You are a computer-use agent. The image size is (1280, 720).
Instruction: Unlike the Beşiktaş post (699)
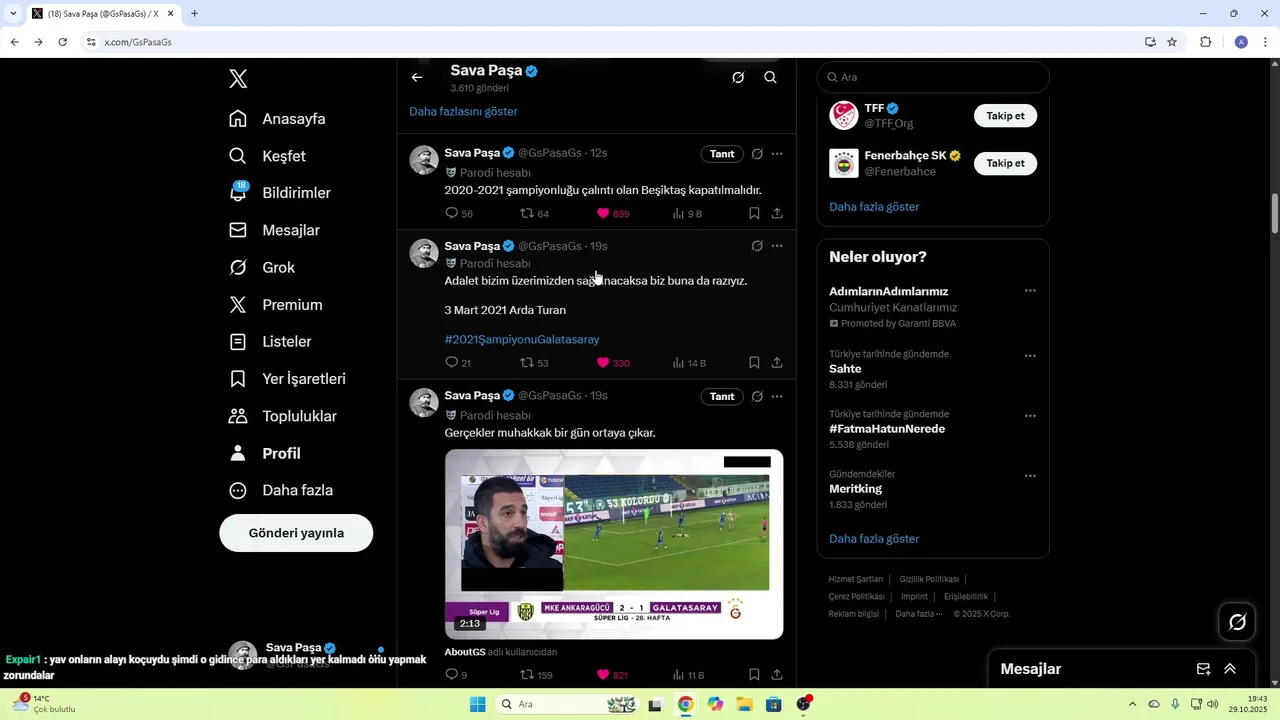click(613, 213)
